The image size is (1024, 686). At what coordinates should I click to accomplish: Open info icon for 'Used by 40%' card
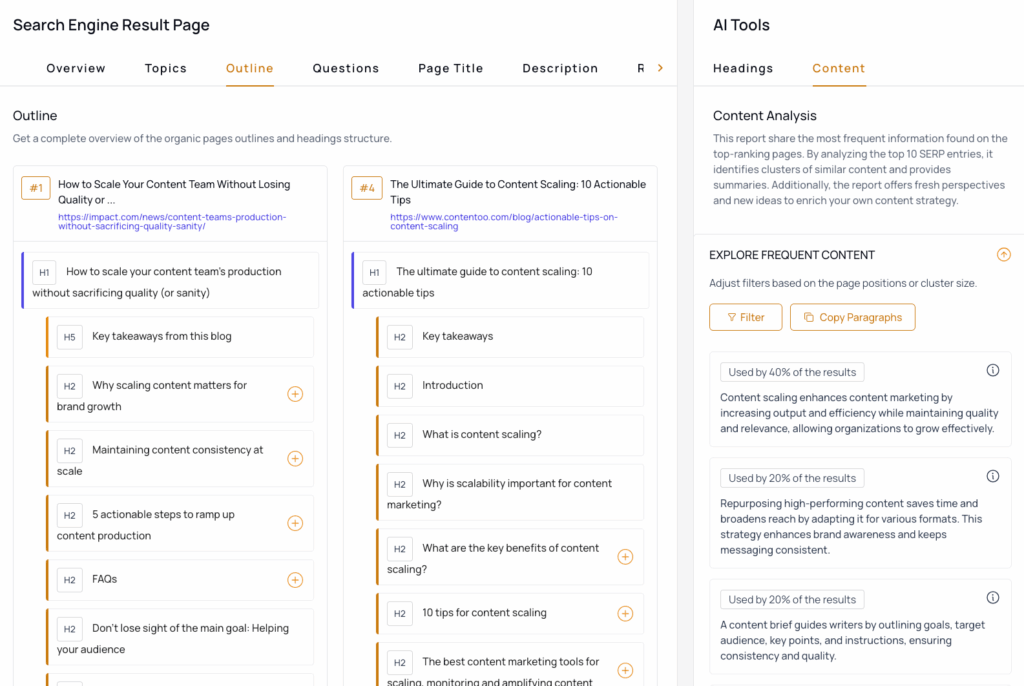pyautogui.click(x=993, y=370)
